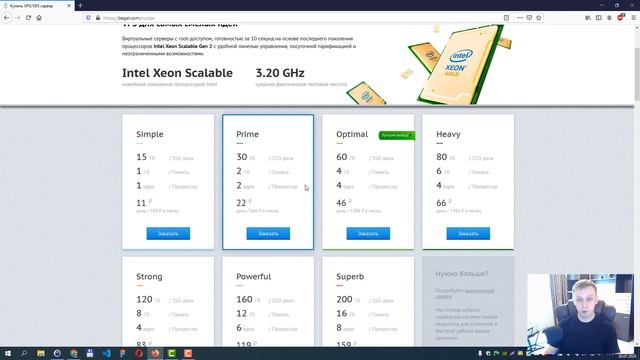Open the Firefox library icon
This screenshot has height=360, width=640.
click(588, 18)
